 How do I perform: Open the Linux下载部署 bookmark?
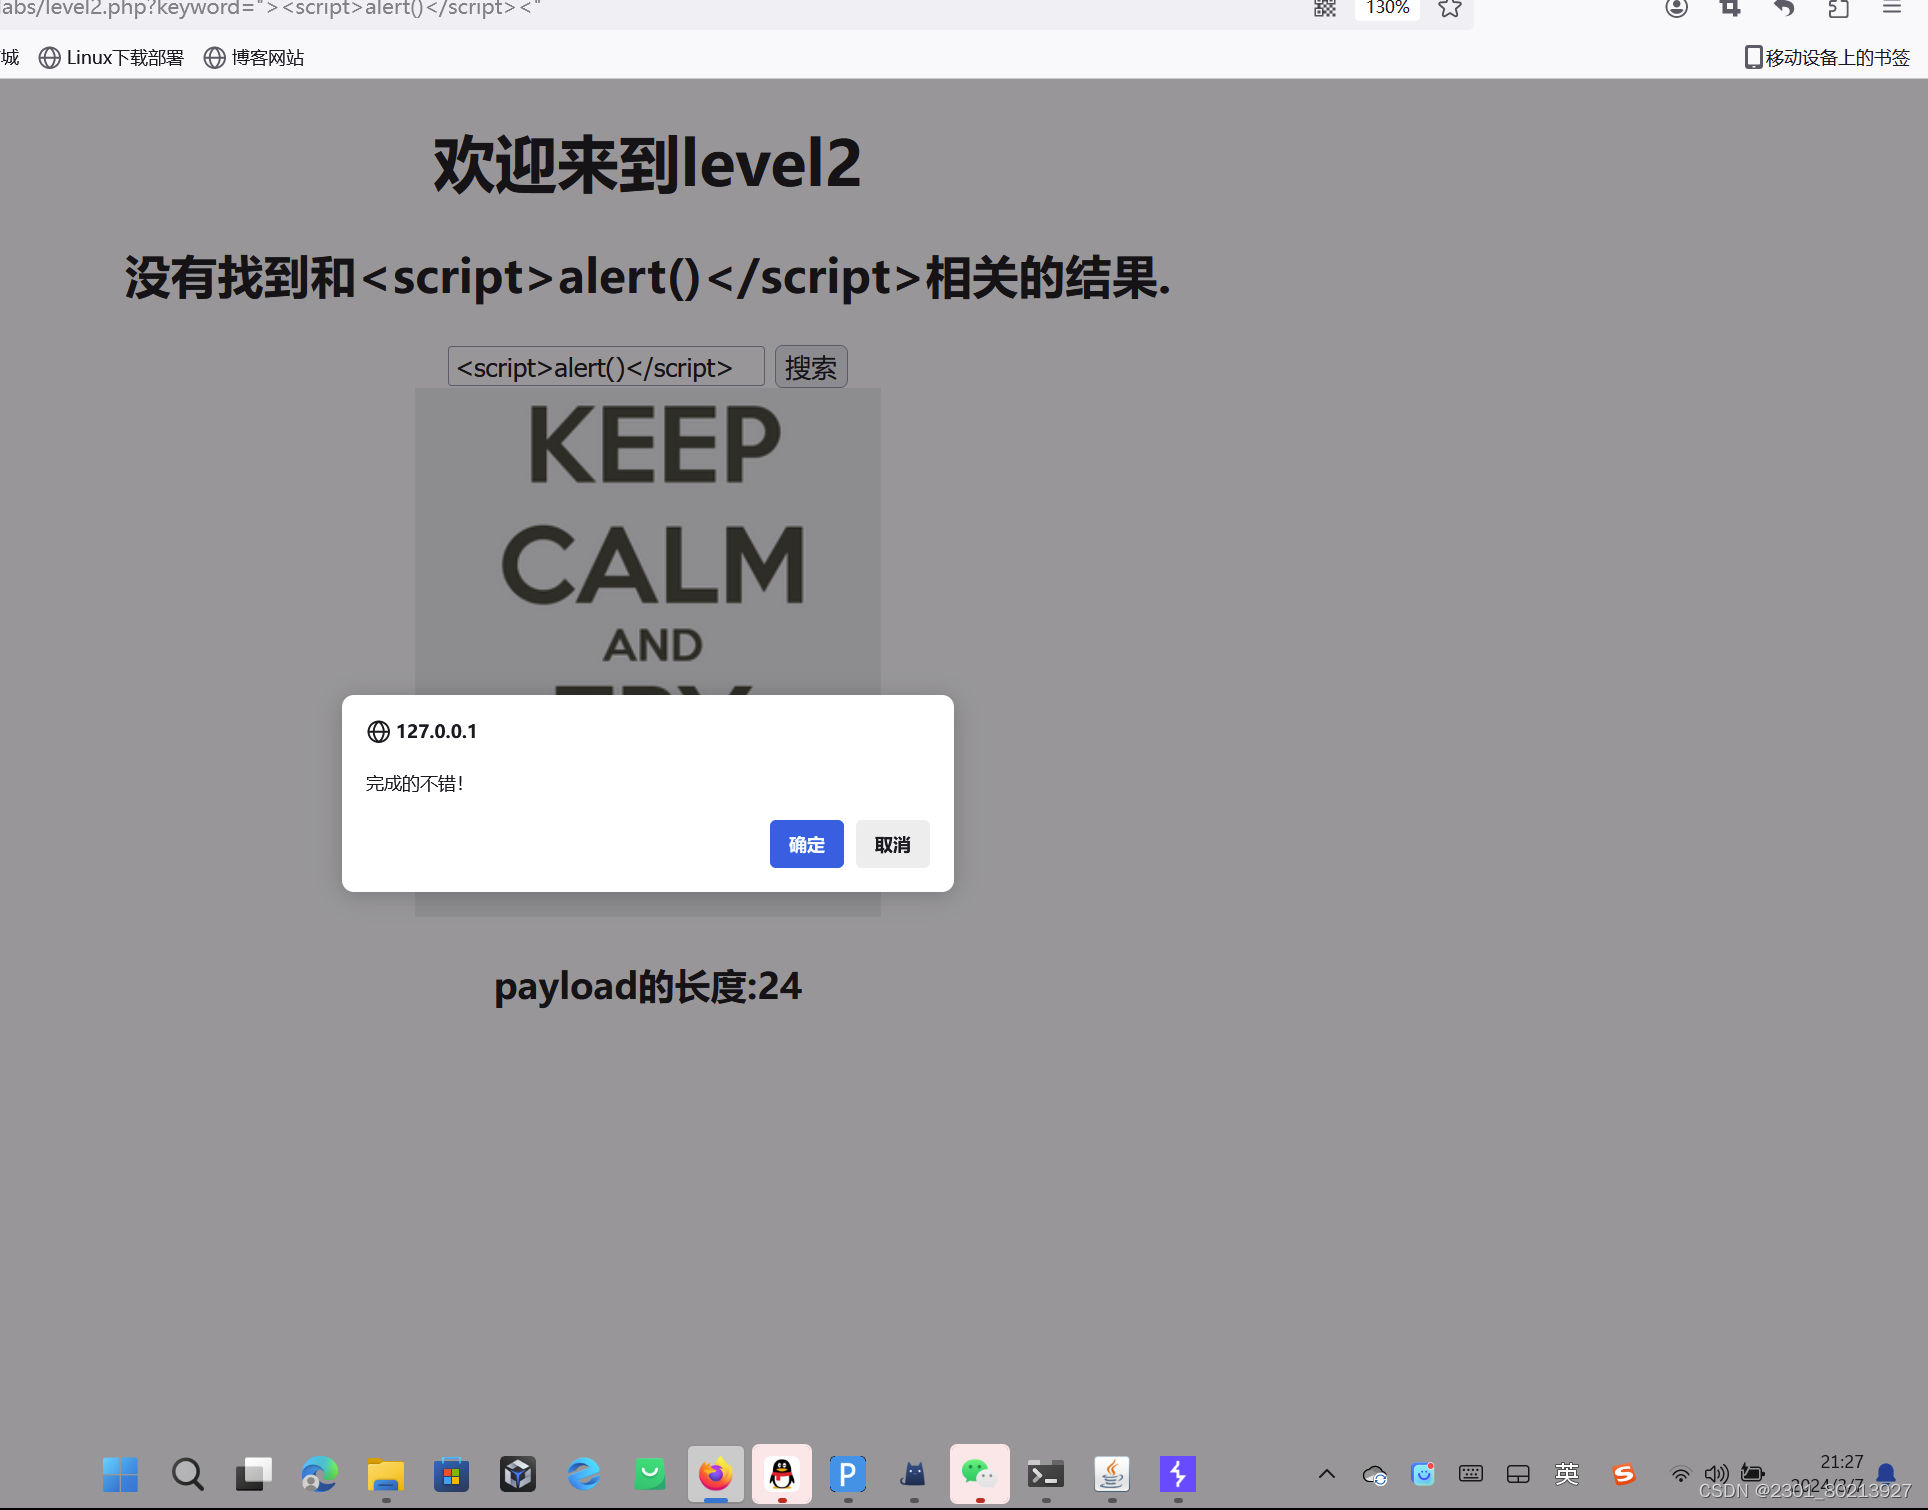111,58
